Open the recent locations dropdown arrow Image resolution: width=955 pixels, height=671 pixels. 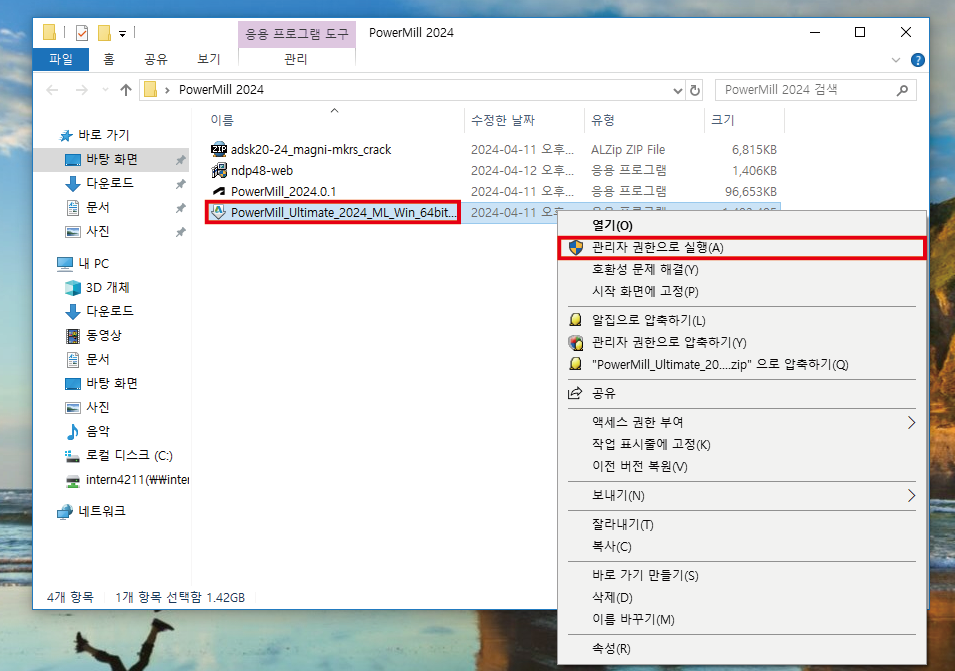click(105, 90)
